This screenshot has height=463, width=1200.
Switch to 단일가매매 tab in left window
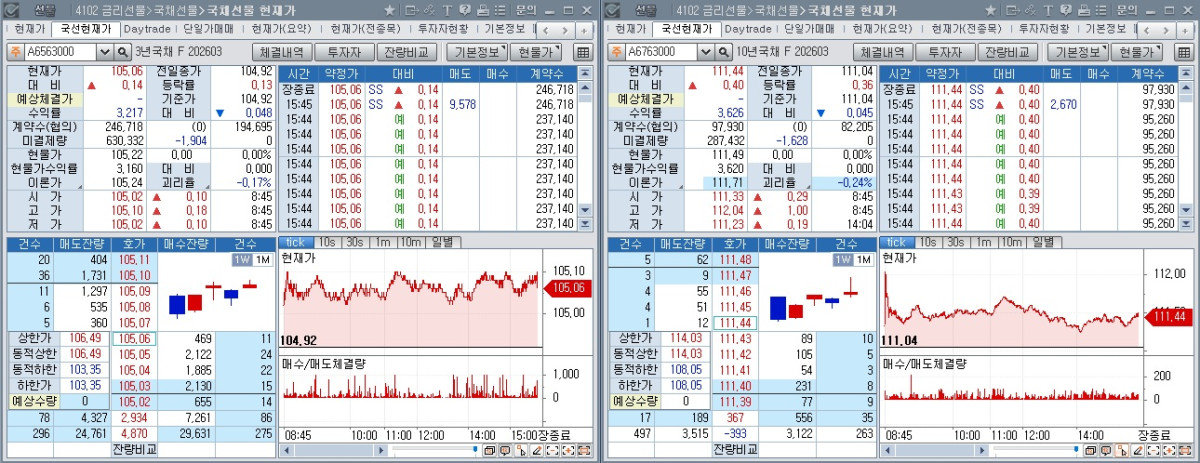pos(209,30)
